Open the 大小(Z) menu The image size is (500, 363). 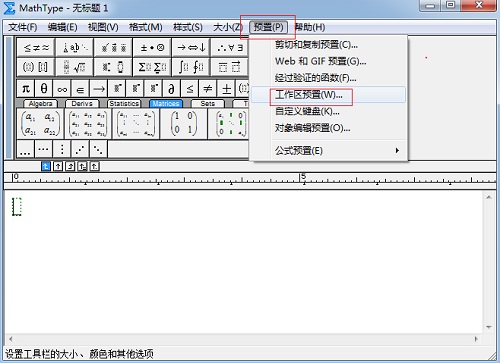(x=228, y=27)
